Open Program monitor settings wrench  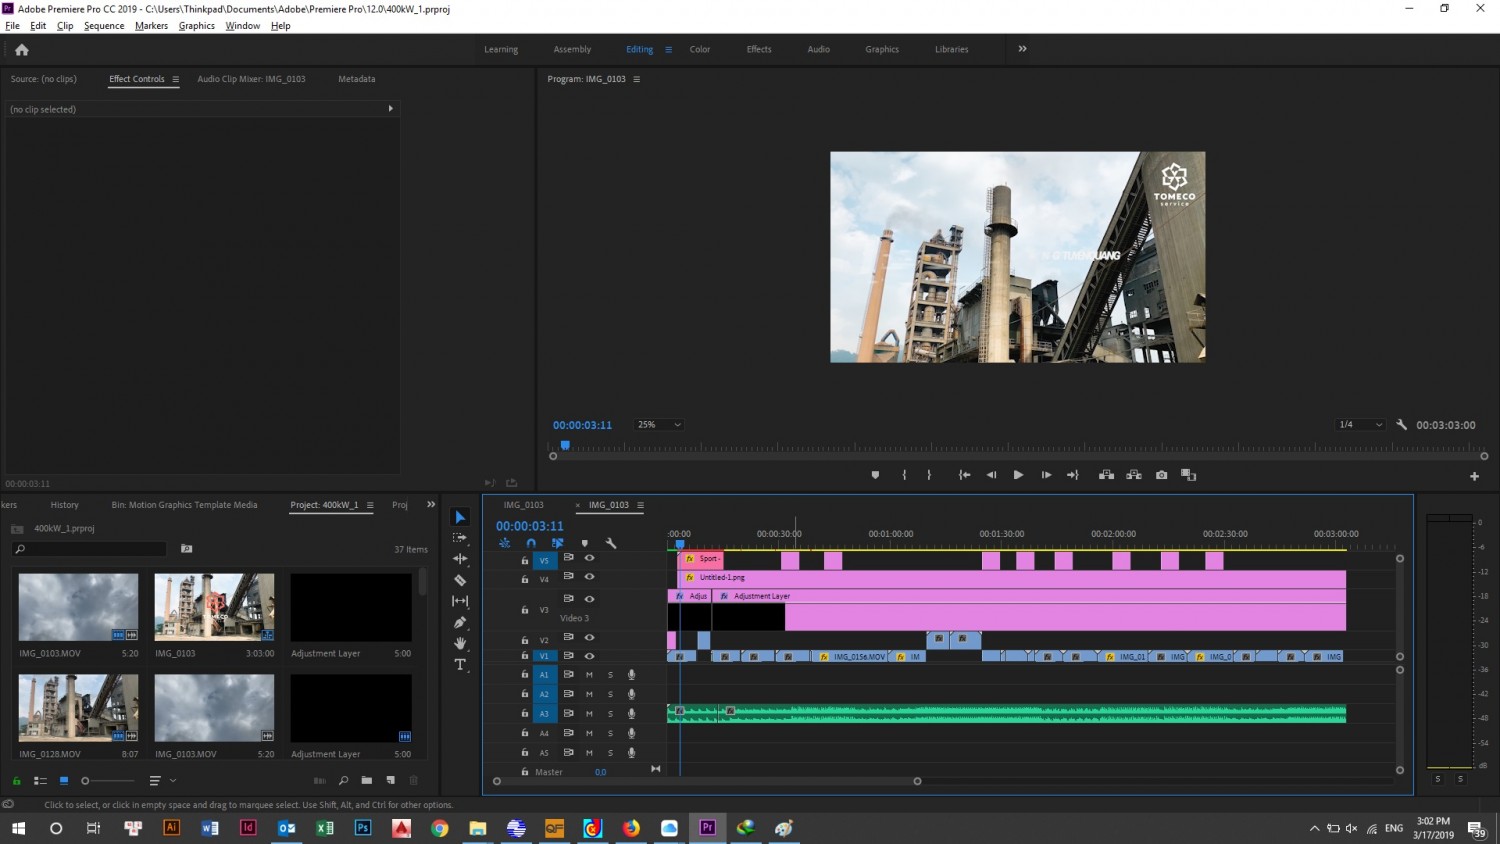pos(1401,425)
